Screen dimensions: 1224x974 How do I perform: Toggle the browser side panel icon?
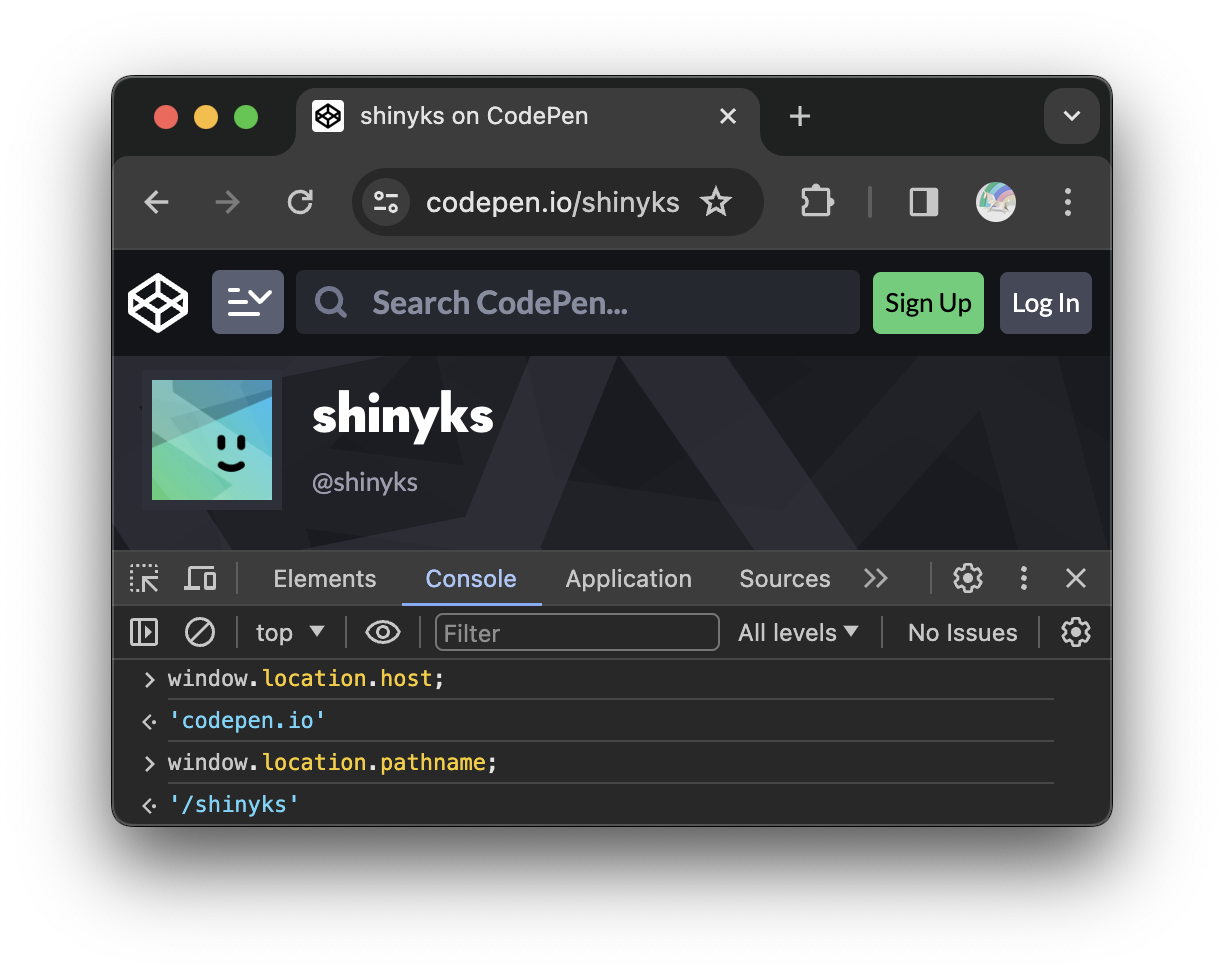pyautogui.click(x=924, y=203)
